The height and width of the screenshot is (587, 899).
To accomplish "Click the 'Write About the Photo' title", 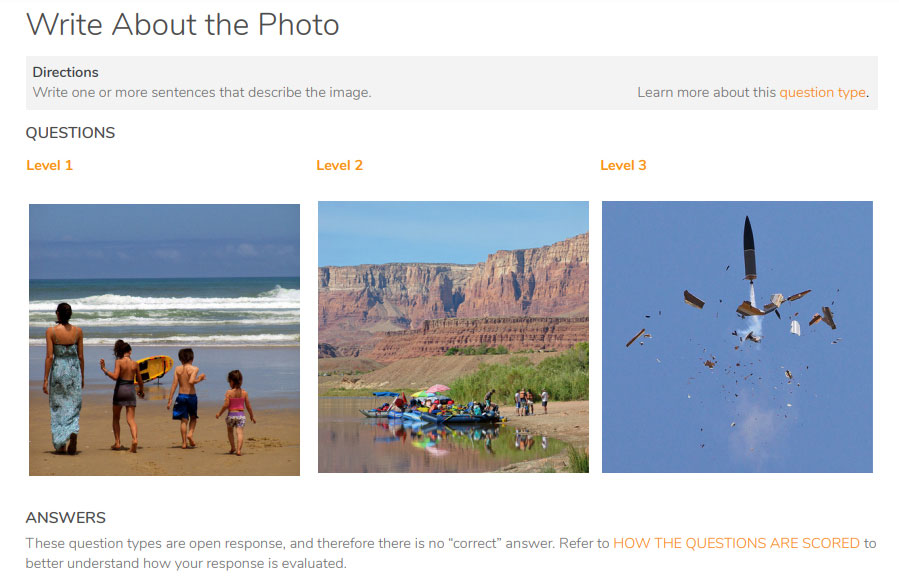I will [x=183, y=25].
